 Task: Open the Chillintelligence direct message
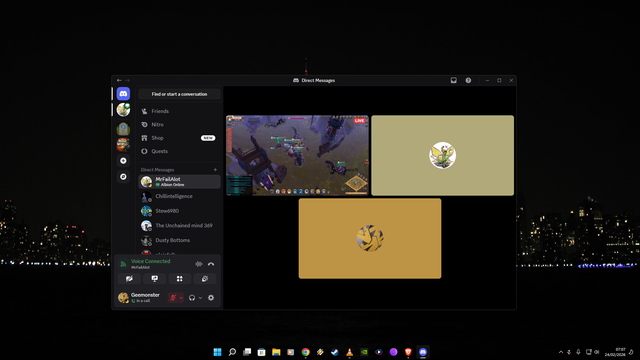[x=179, y=196]
